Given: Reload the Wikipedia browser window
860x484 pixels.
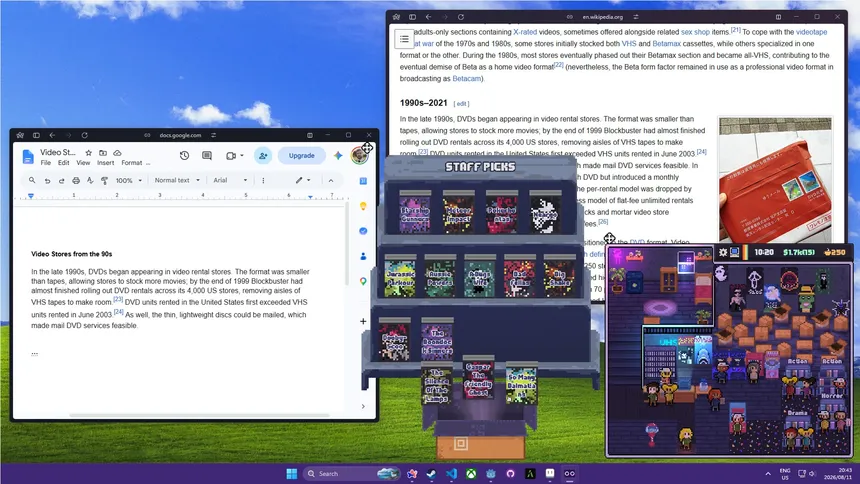Looking at the screenshot, I should tap(461, 17).
